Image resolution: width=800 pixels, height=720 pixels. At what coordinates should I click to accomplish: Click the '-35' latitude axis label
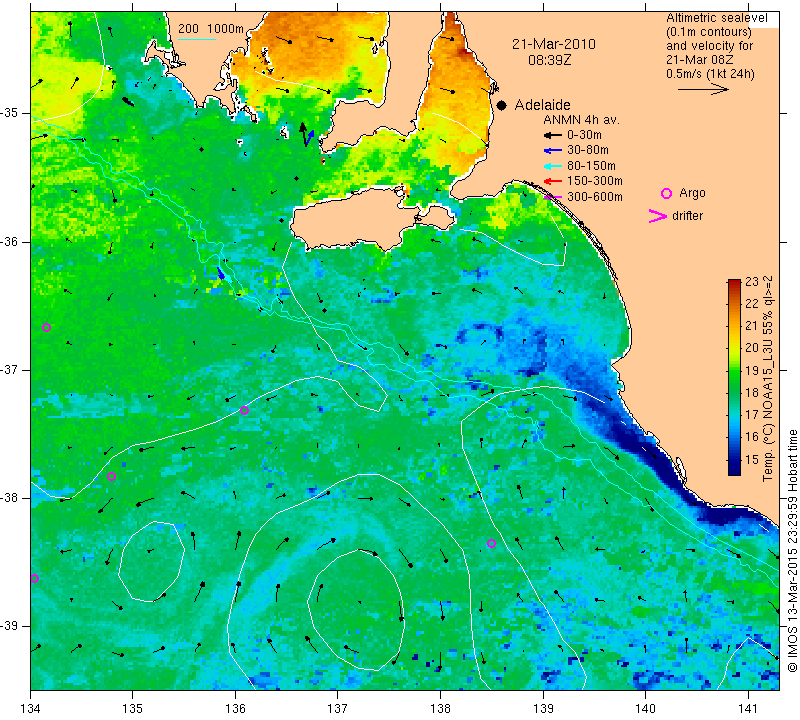coord(9,113)
